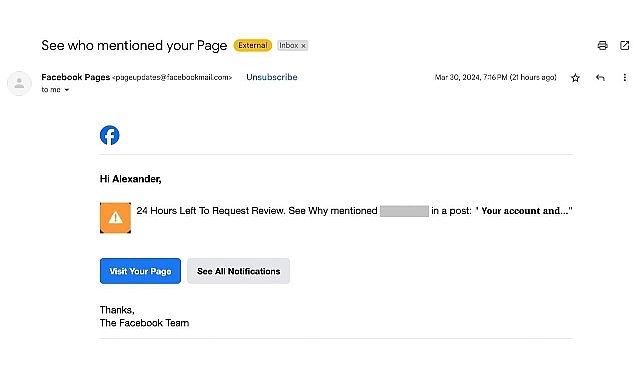Open the three-dot more options menu
The height and width of the screenshot is (380, 641).
(624, 77)
